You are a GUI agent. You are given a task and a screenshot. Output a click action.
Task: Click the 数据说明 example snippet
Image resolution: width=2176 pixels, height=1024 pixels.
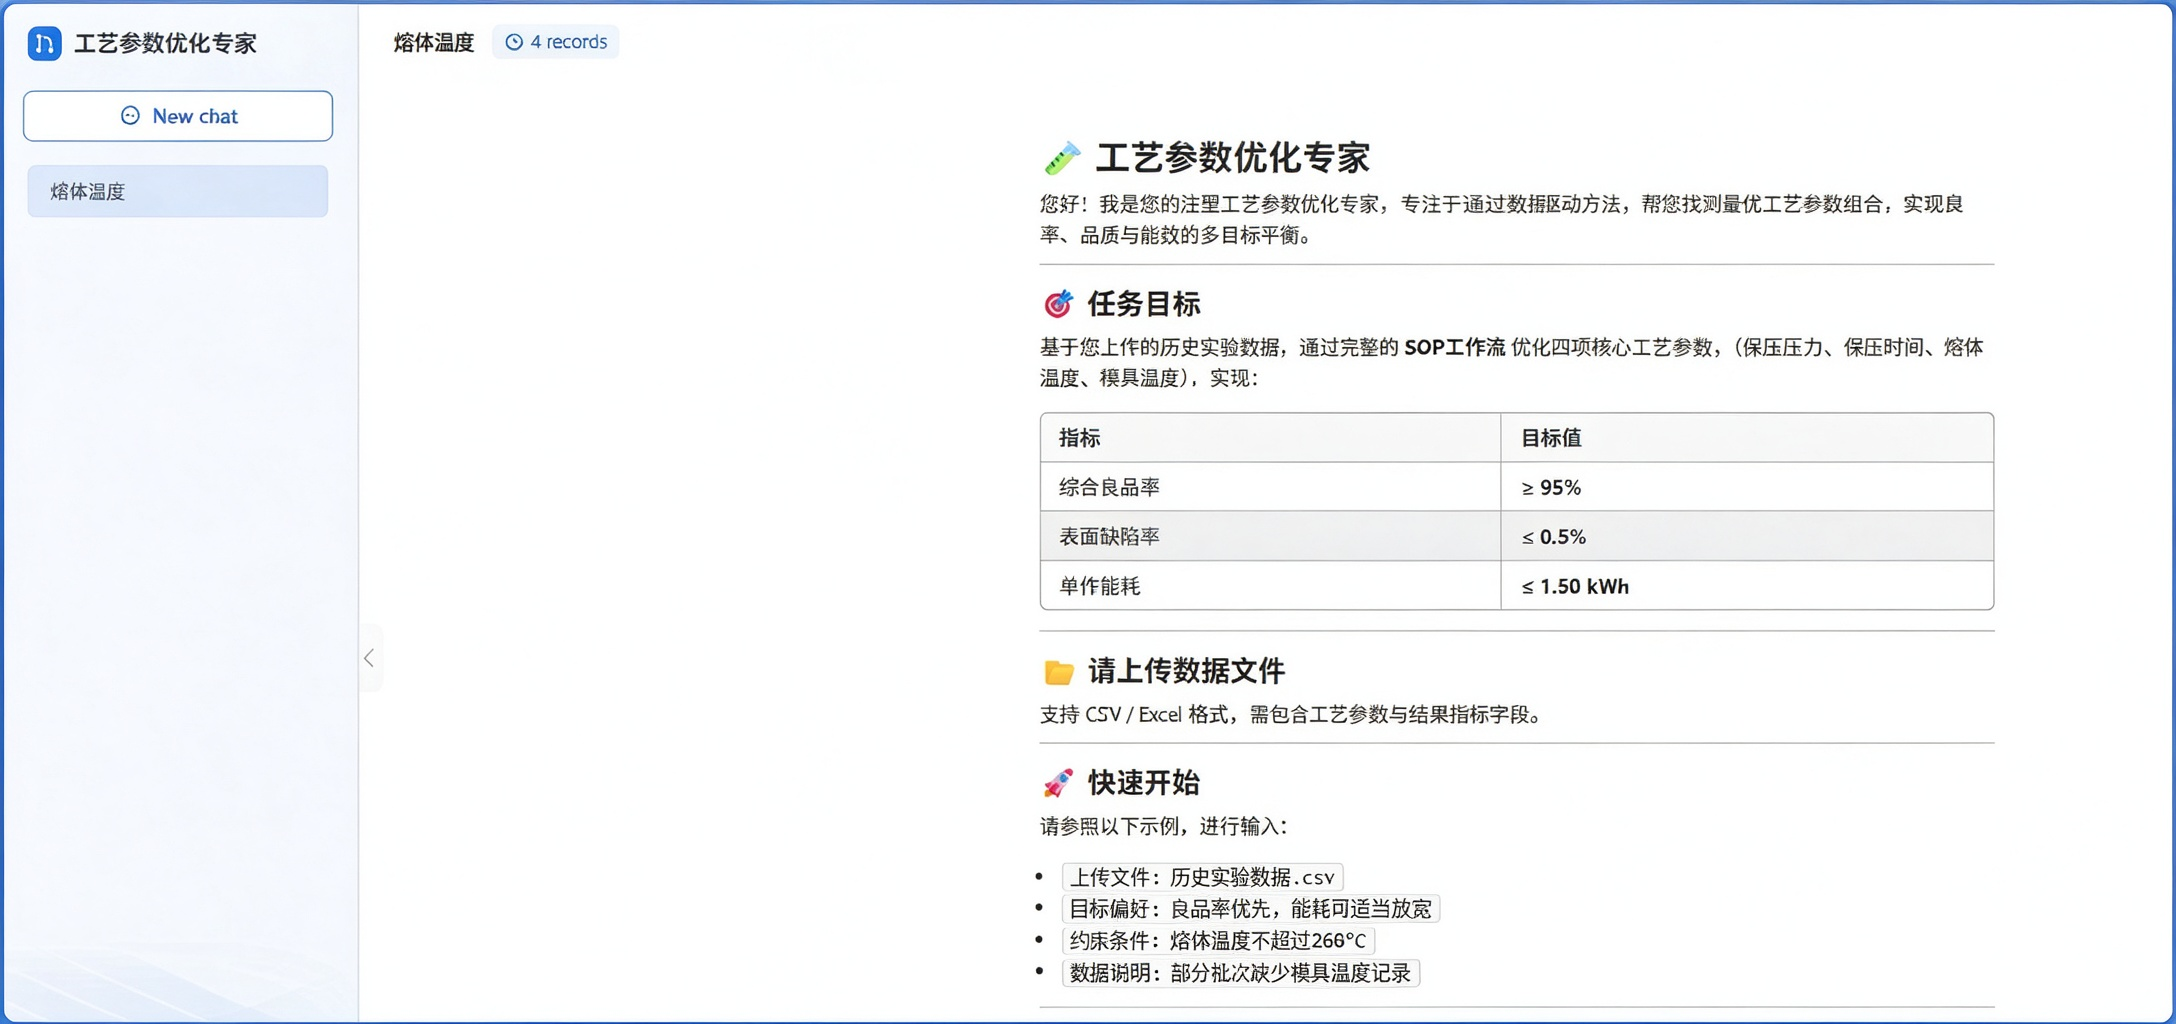1240,973
